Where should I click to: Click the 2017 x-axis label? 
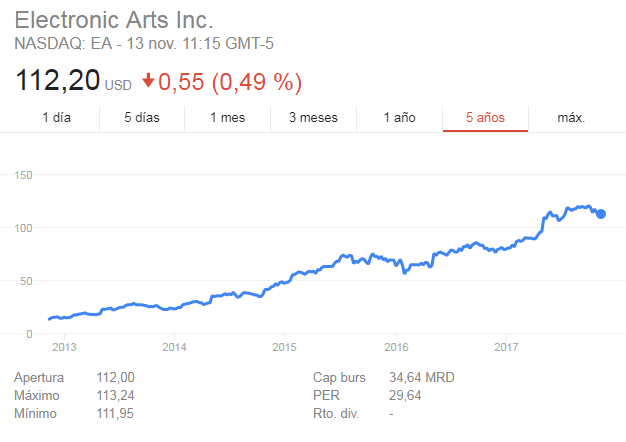(506, 347)
